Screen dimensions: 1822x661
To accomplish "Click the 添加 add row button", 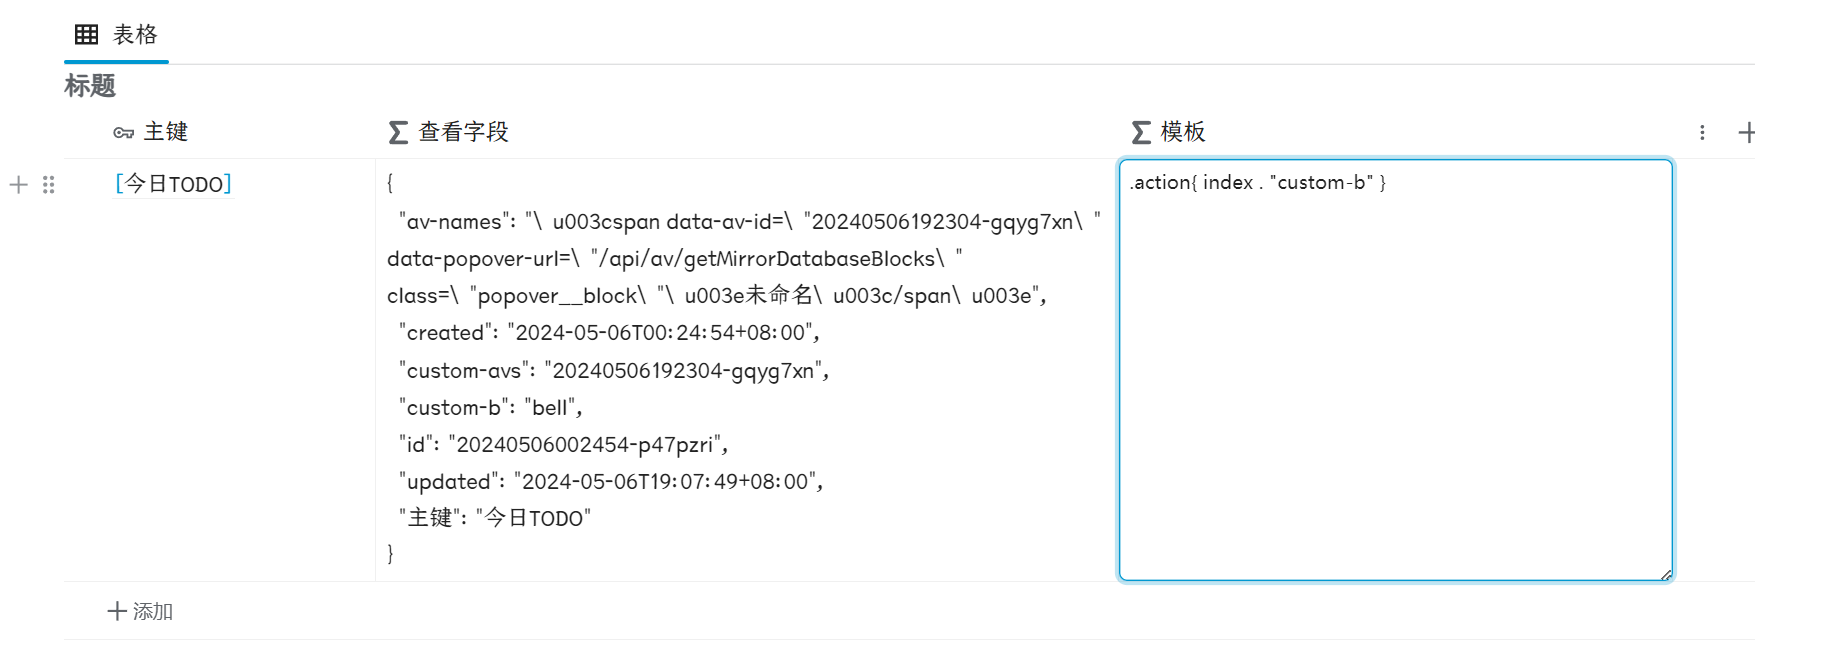I will point(140,611).
